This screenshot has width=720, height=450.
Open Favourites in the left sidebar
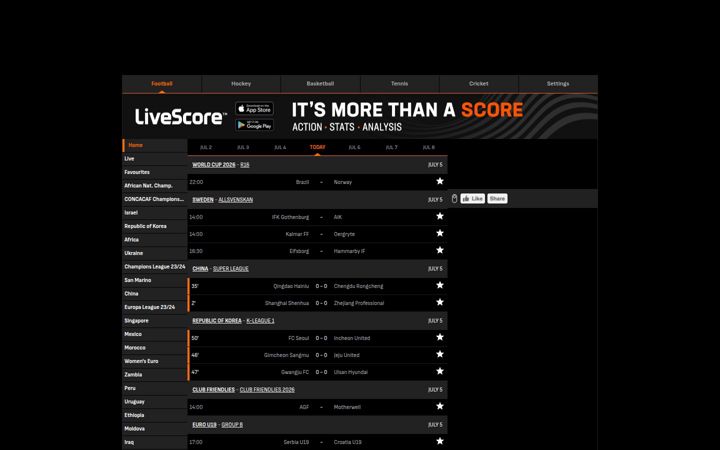coord(155,172)
